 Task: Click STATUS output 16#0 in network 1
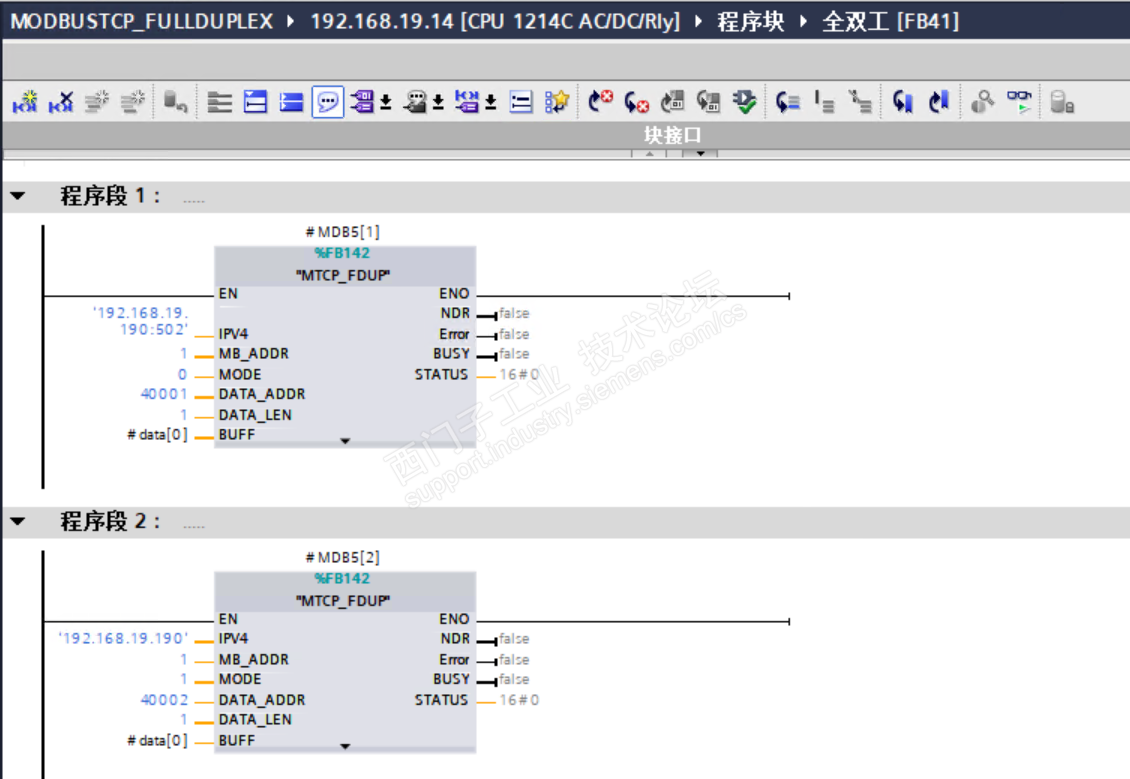click(x=519, y=375)
